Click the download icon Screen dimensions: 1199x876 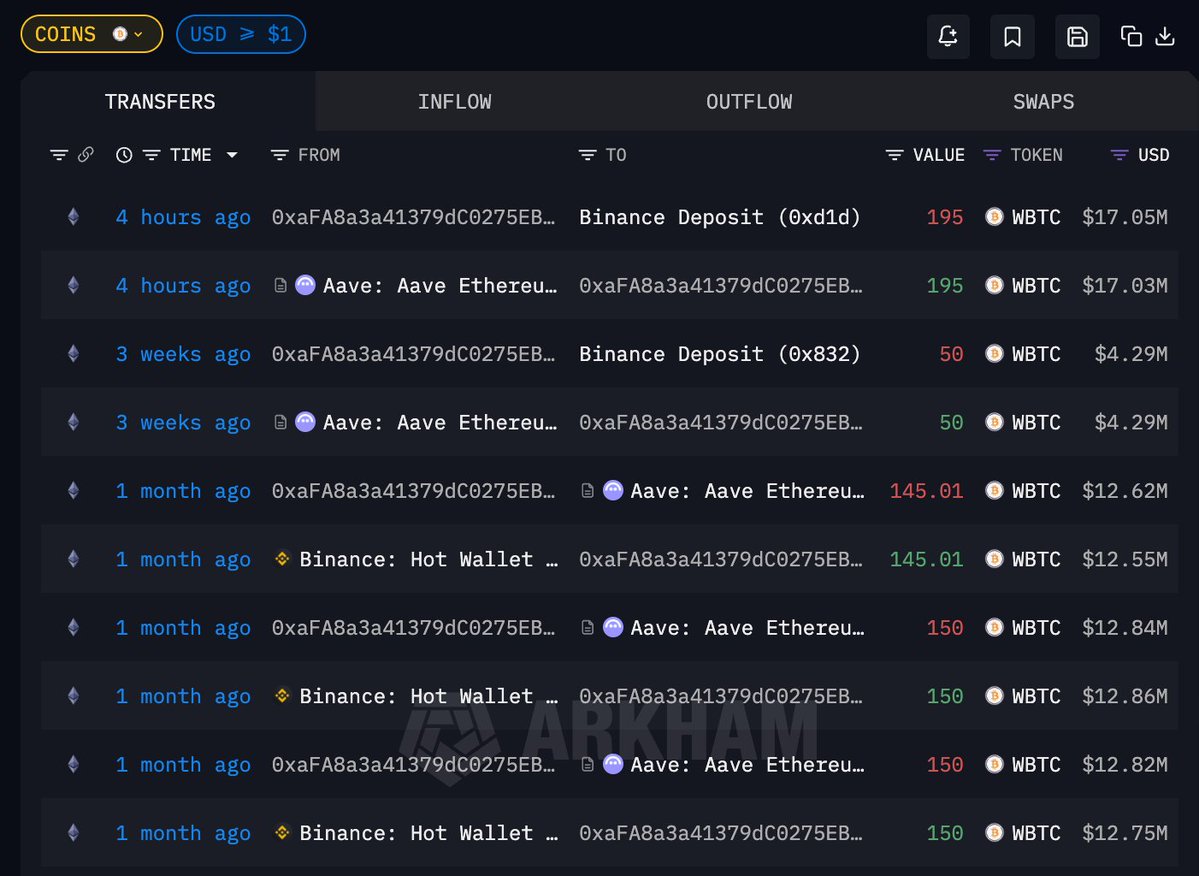tap(1165, 37)
